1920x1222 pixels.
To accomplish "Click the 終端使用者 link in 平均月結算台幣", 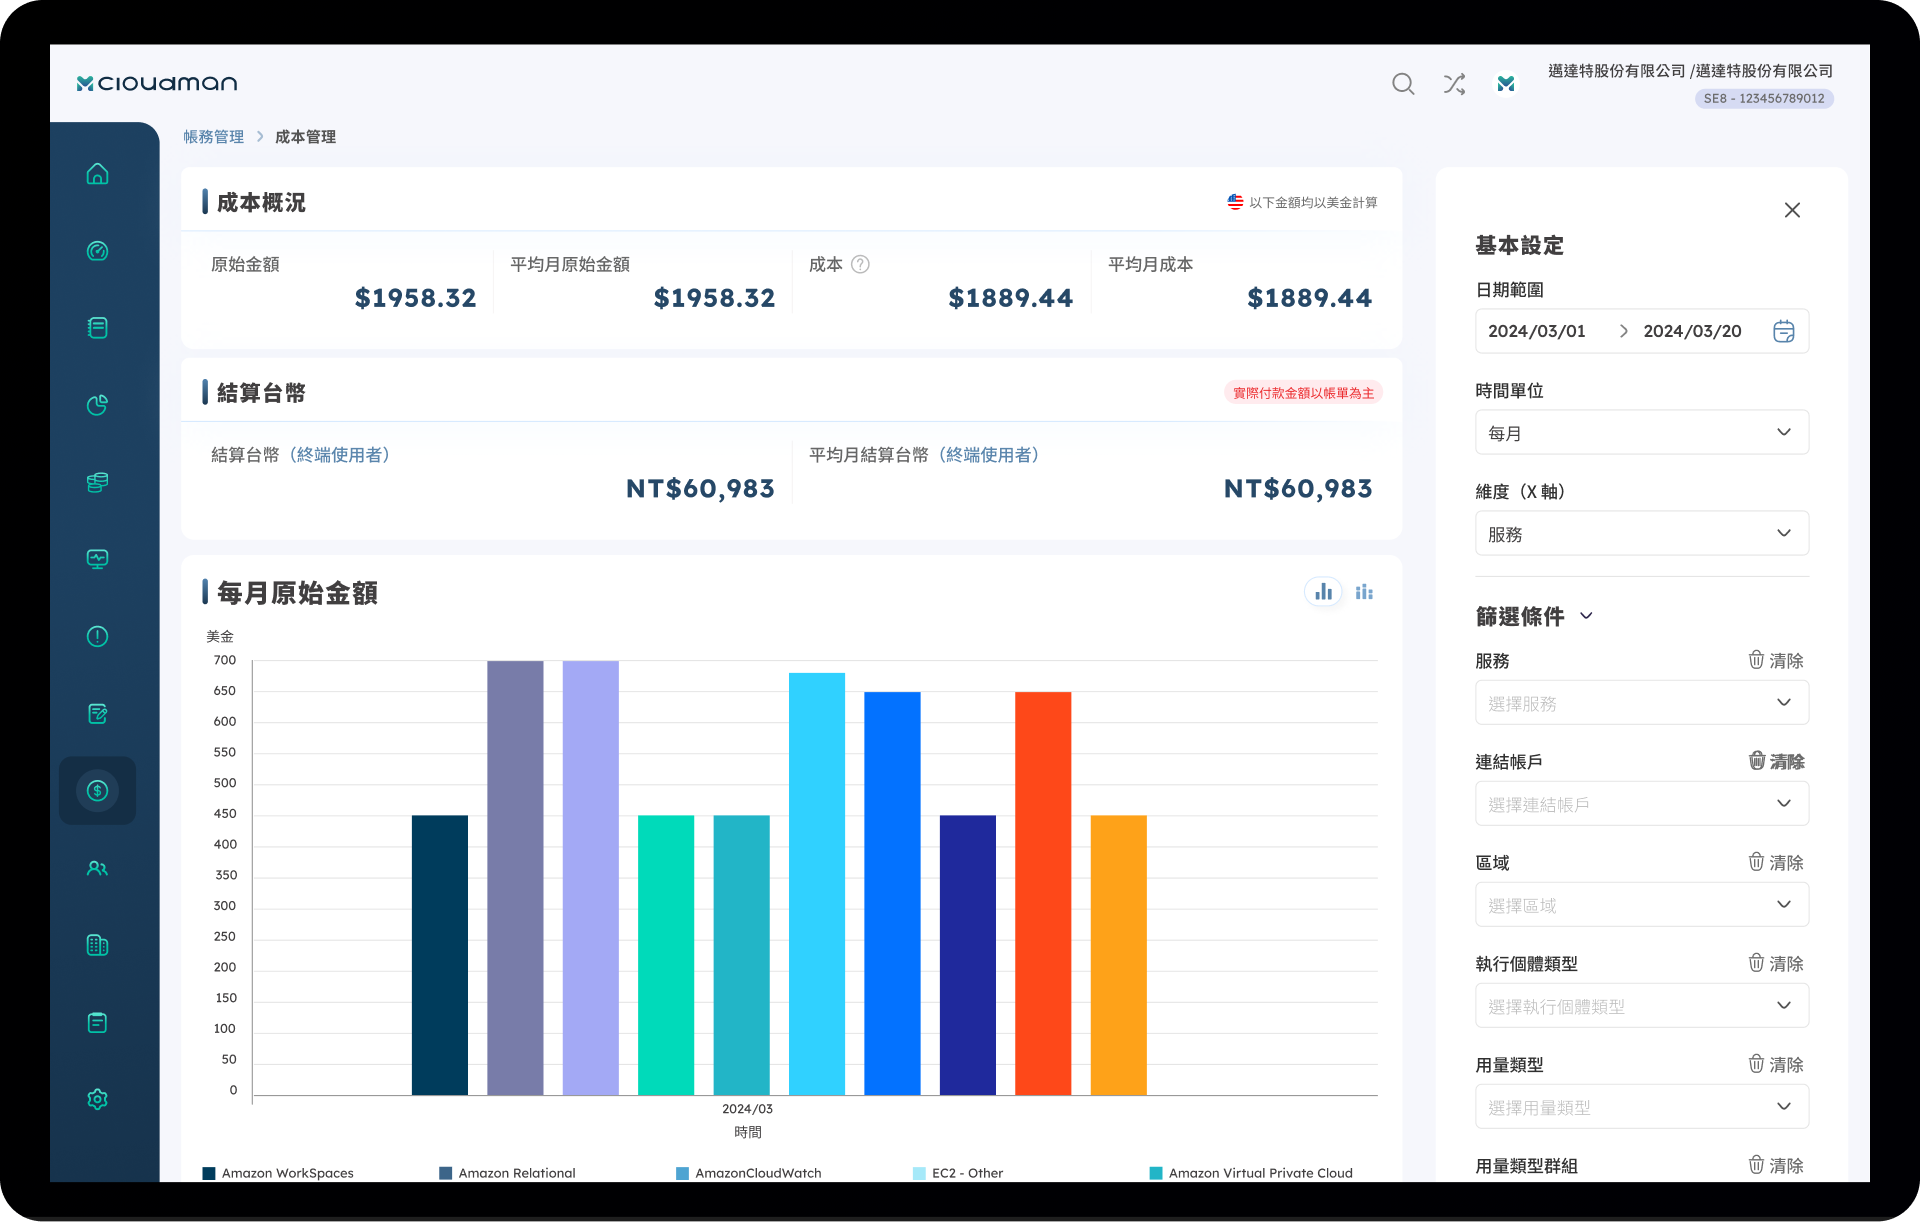I will point(989,455).
